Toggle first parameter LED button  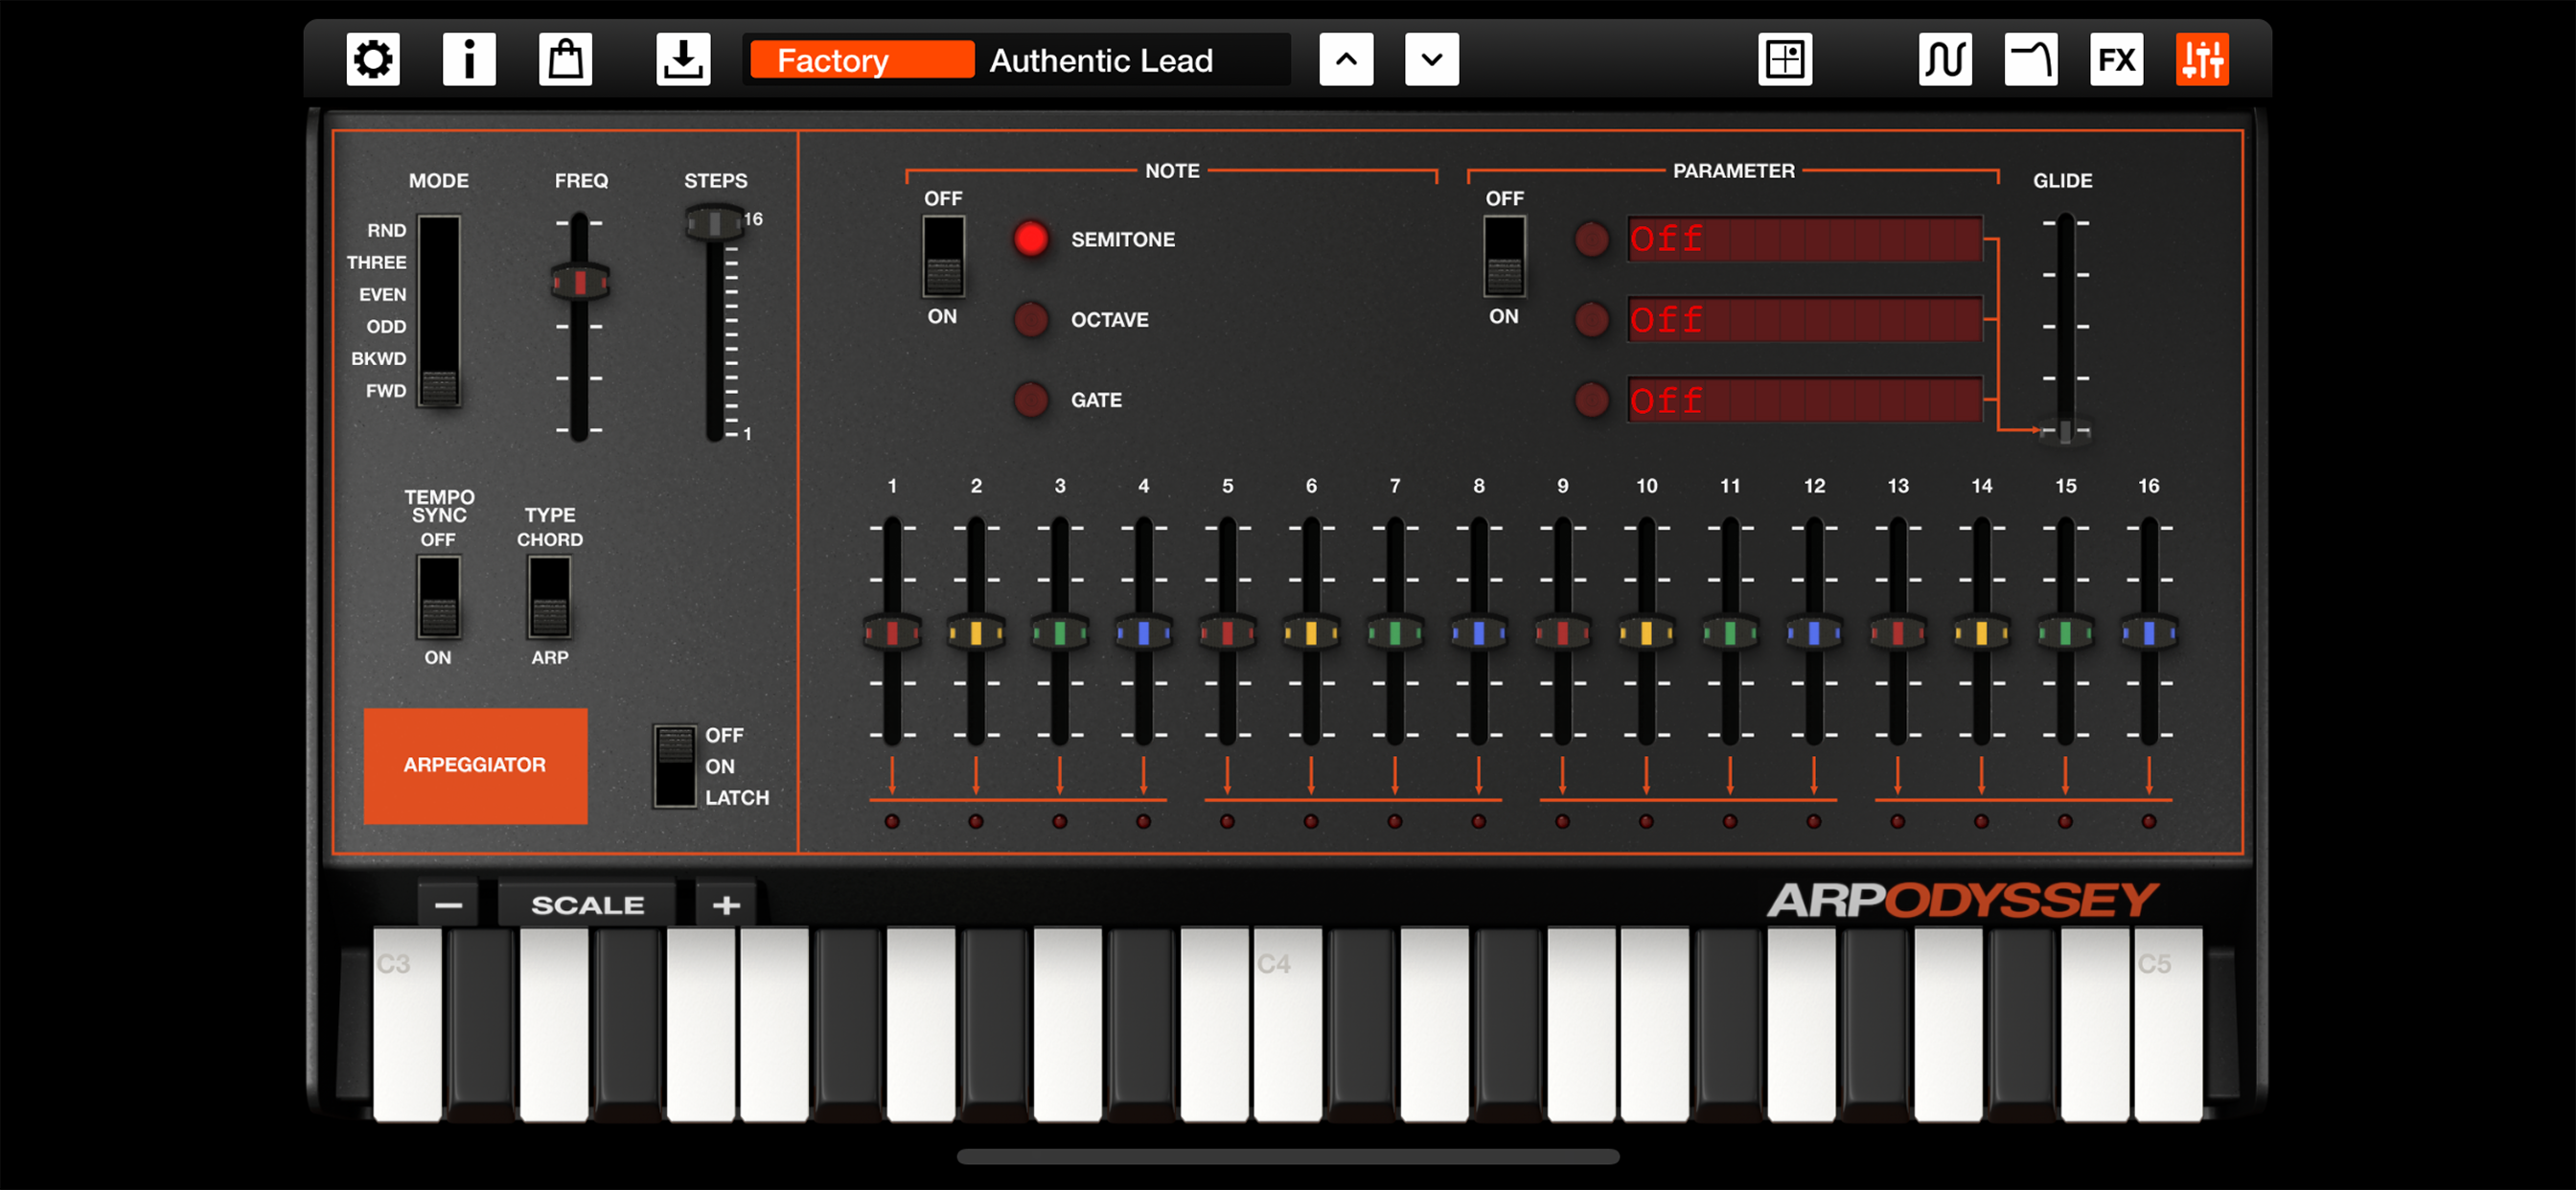tap(1592, 239)
